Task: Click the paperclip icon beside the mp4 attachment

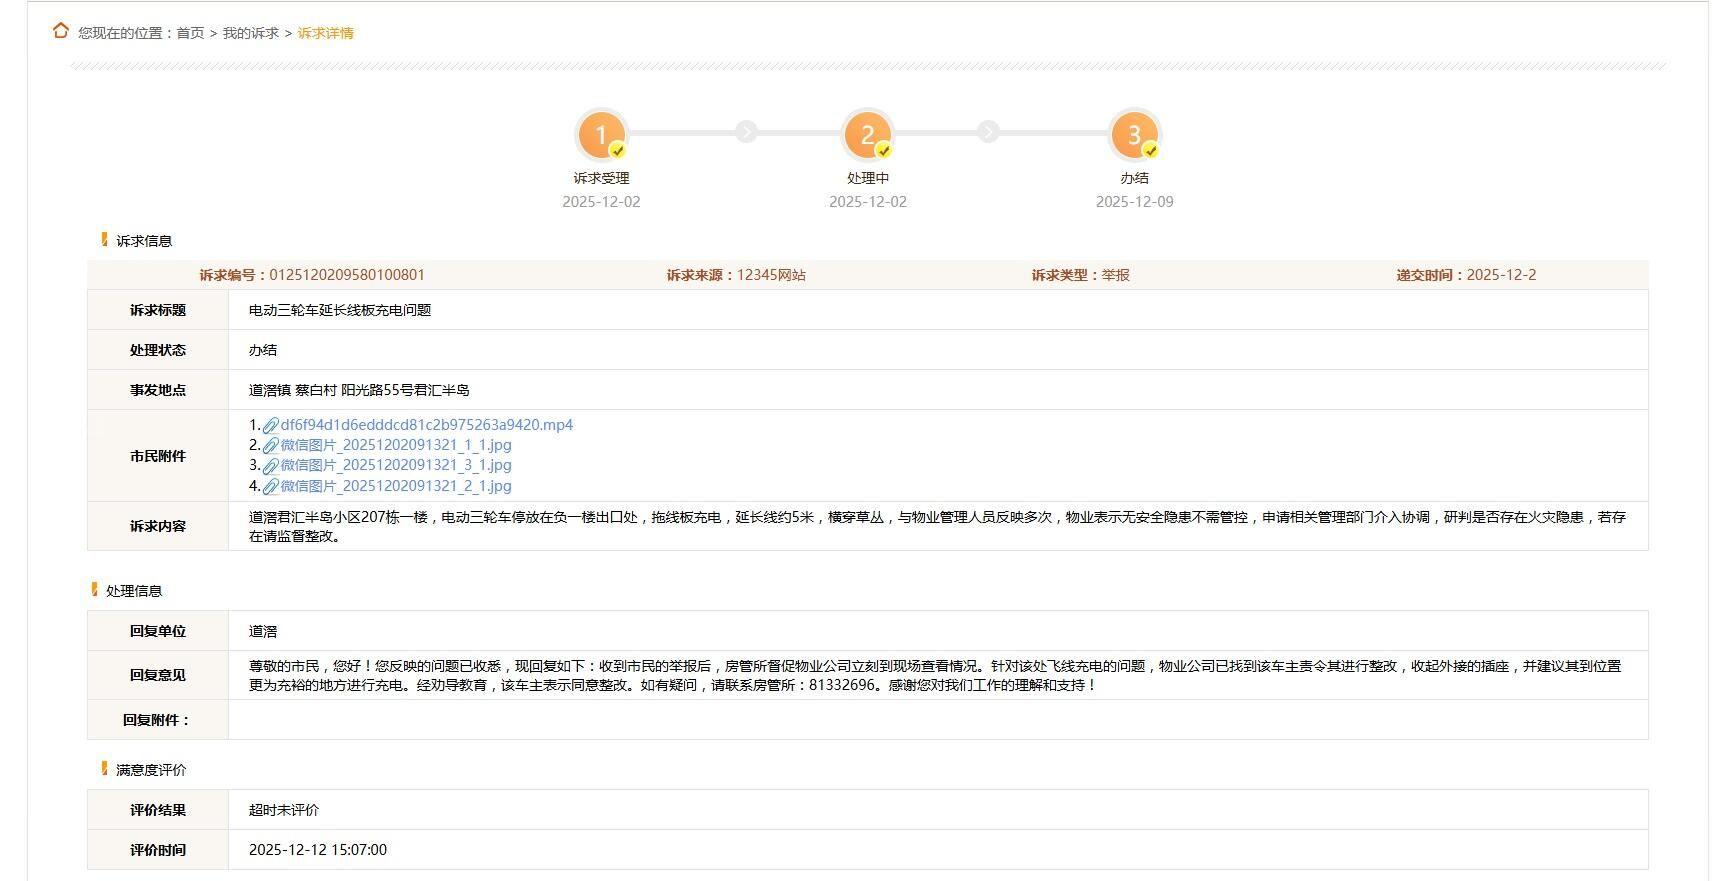Action: coord(270,426)
